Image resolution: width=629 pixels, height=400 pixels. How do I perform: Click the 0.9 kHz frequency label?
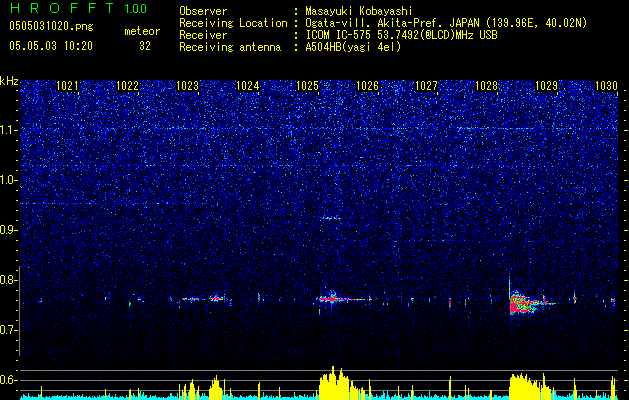pos(9,230)
